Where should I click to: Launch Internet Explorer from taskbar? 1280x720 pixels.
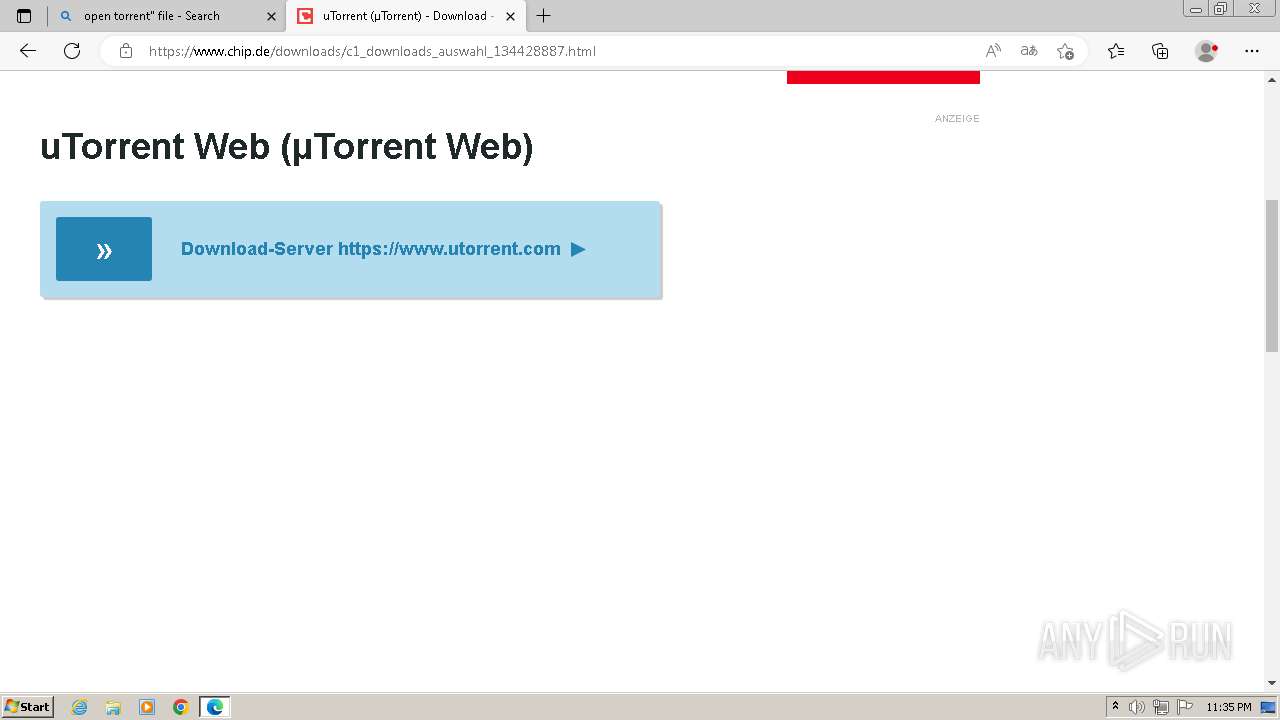click(x=80, y=707)
